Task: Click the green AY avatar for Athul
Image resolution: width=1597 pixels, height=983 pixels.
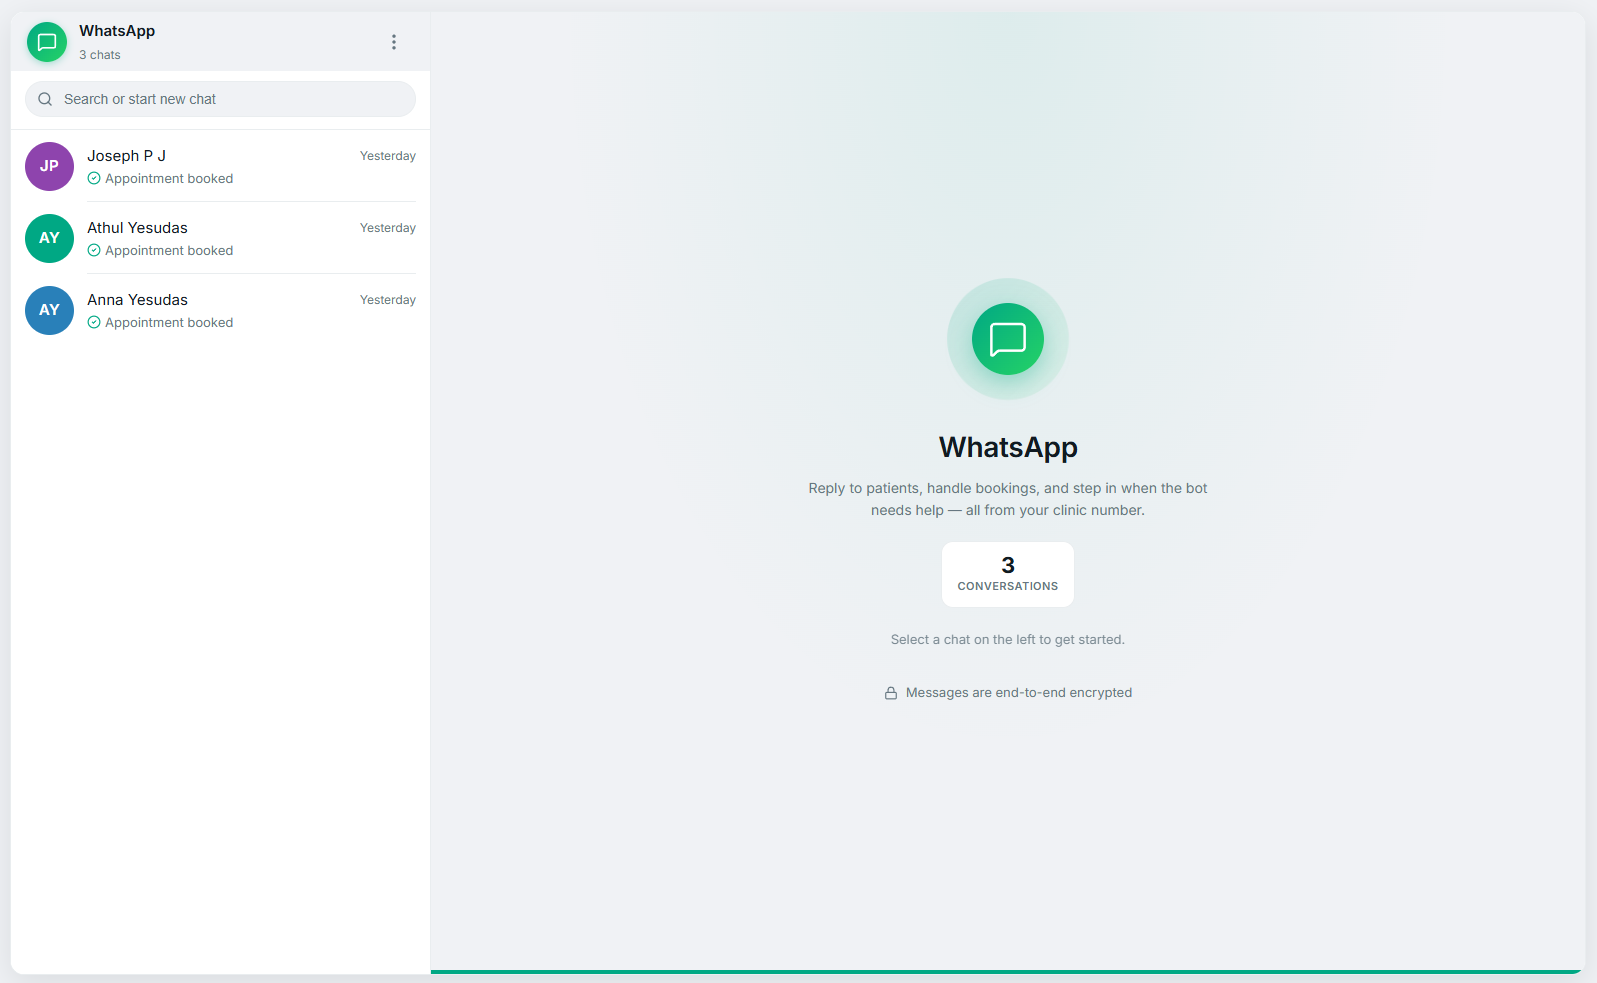Action: (49, 238)
